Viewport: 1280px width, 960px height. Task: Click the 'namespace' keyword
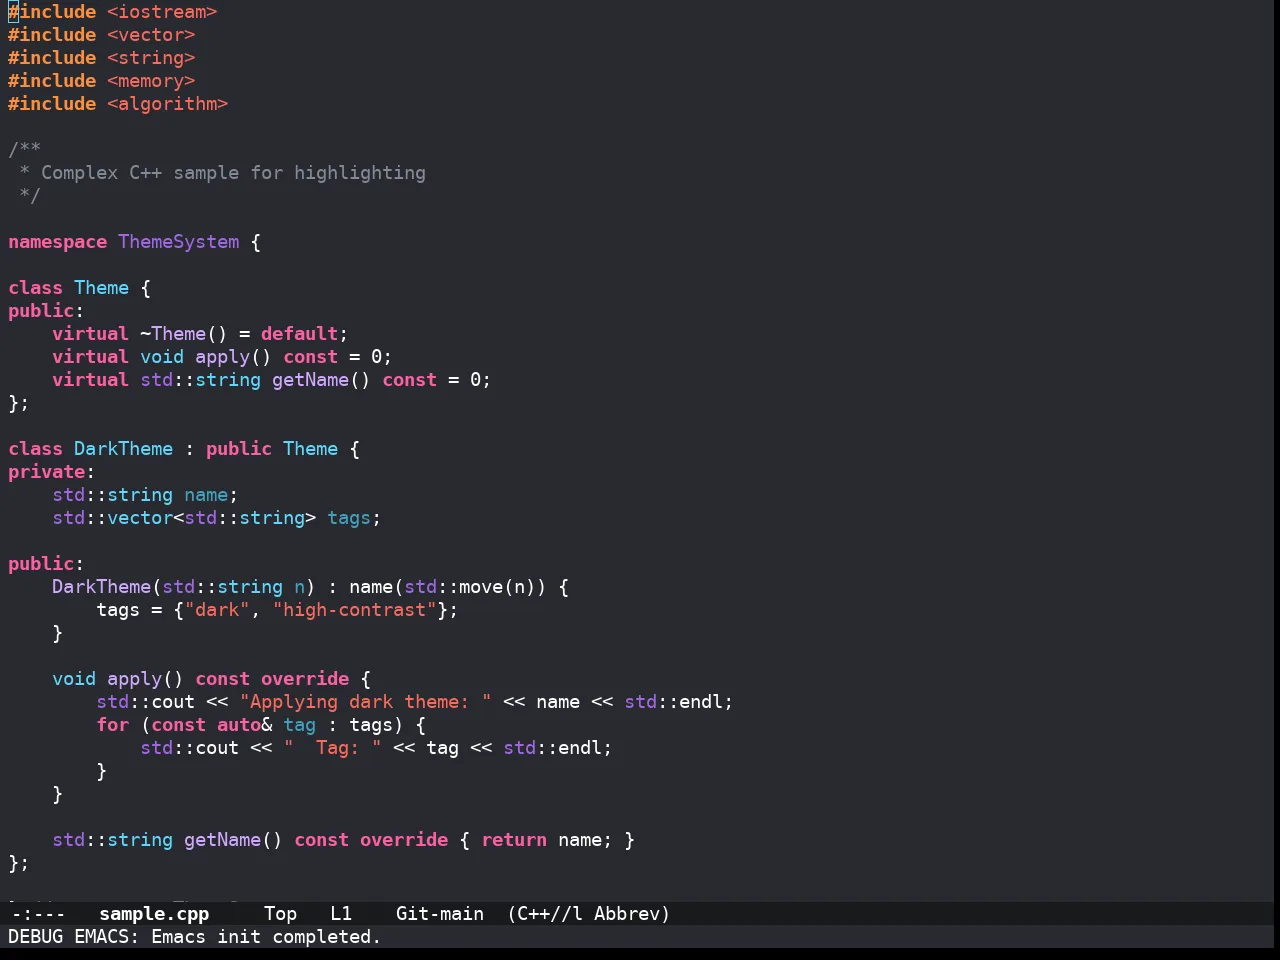pos(57,242)
